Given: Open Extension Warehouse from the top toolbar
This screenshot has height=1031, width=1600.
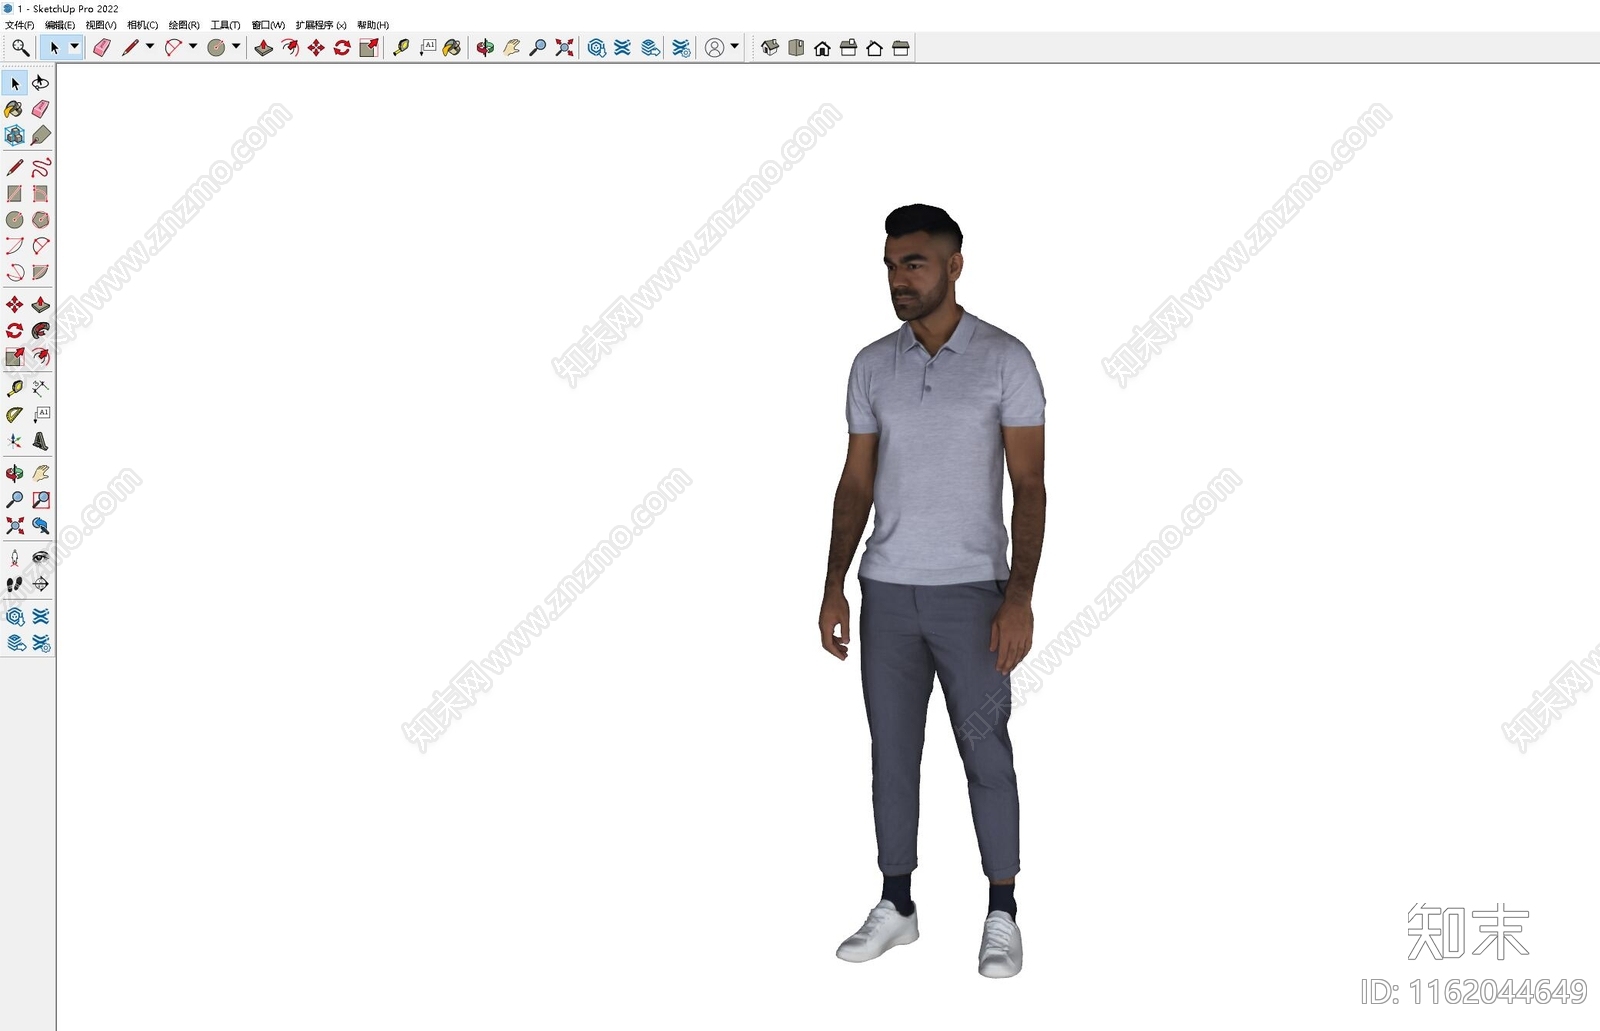Looking at the screenshot, I should click(623, 47).
